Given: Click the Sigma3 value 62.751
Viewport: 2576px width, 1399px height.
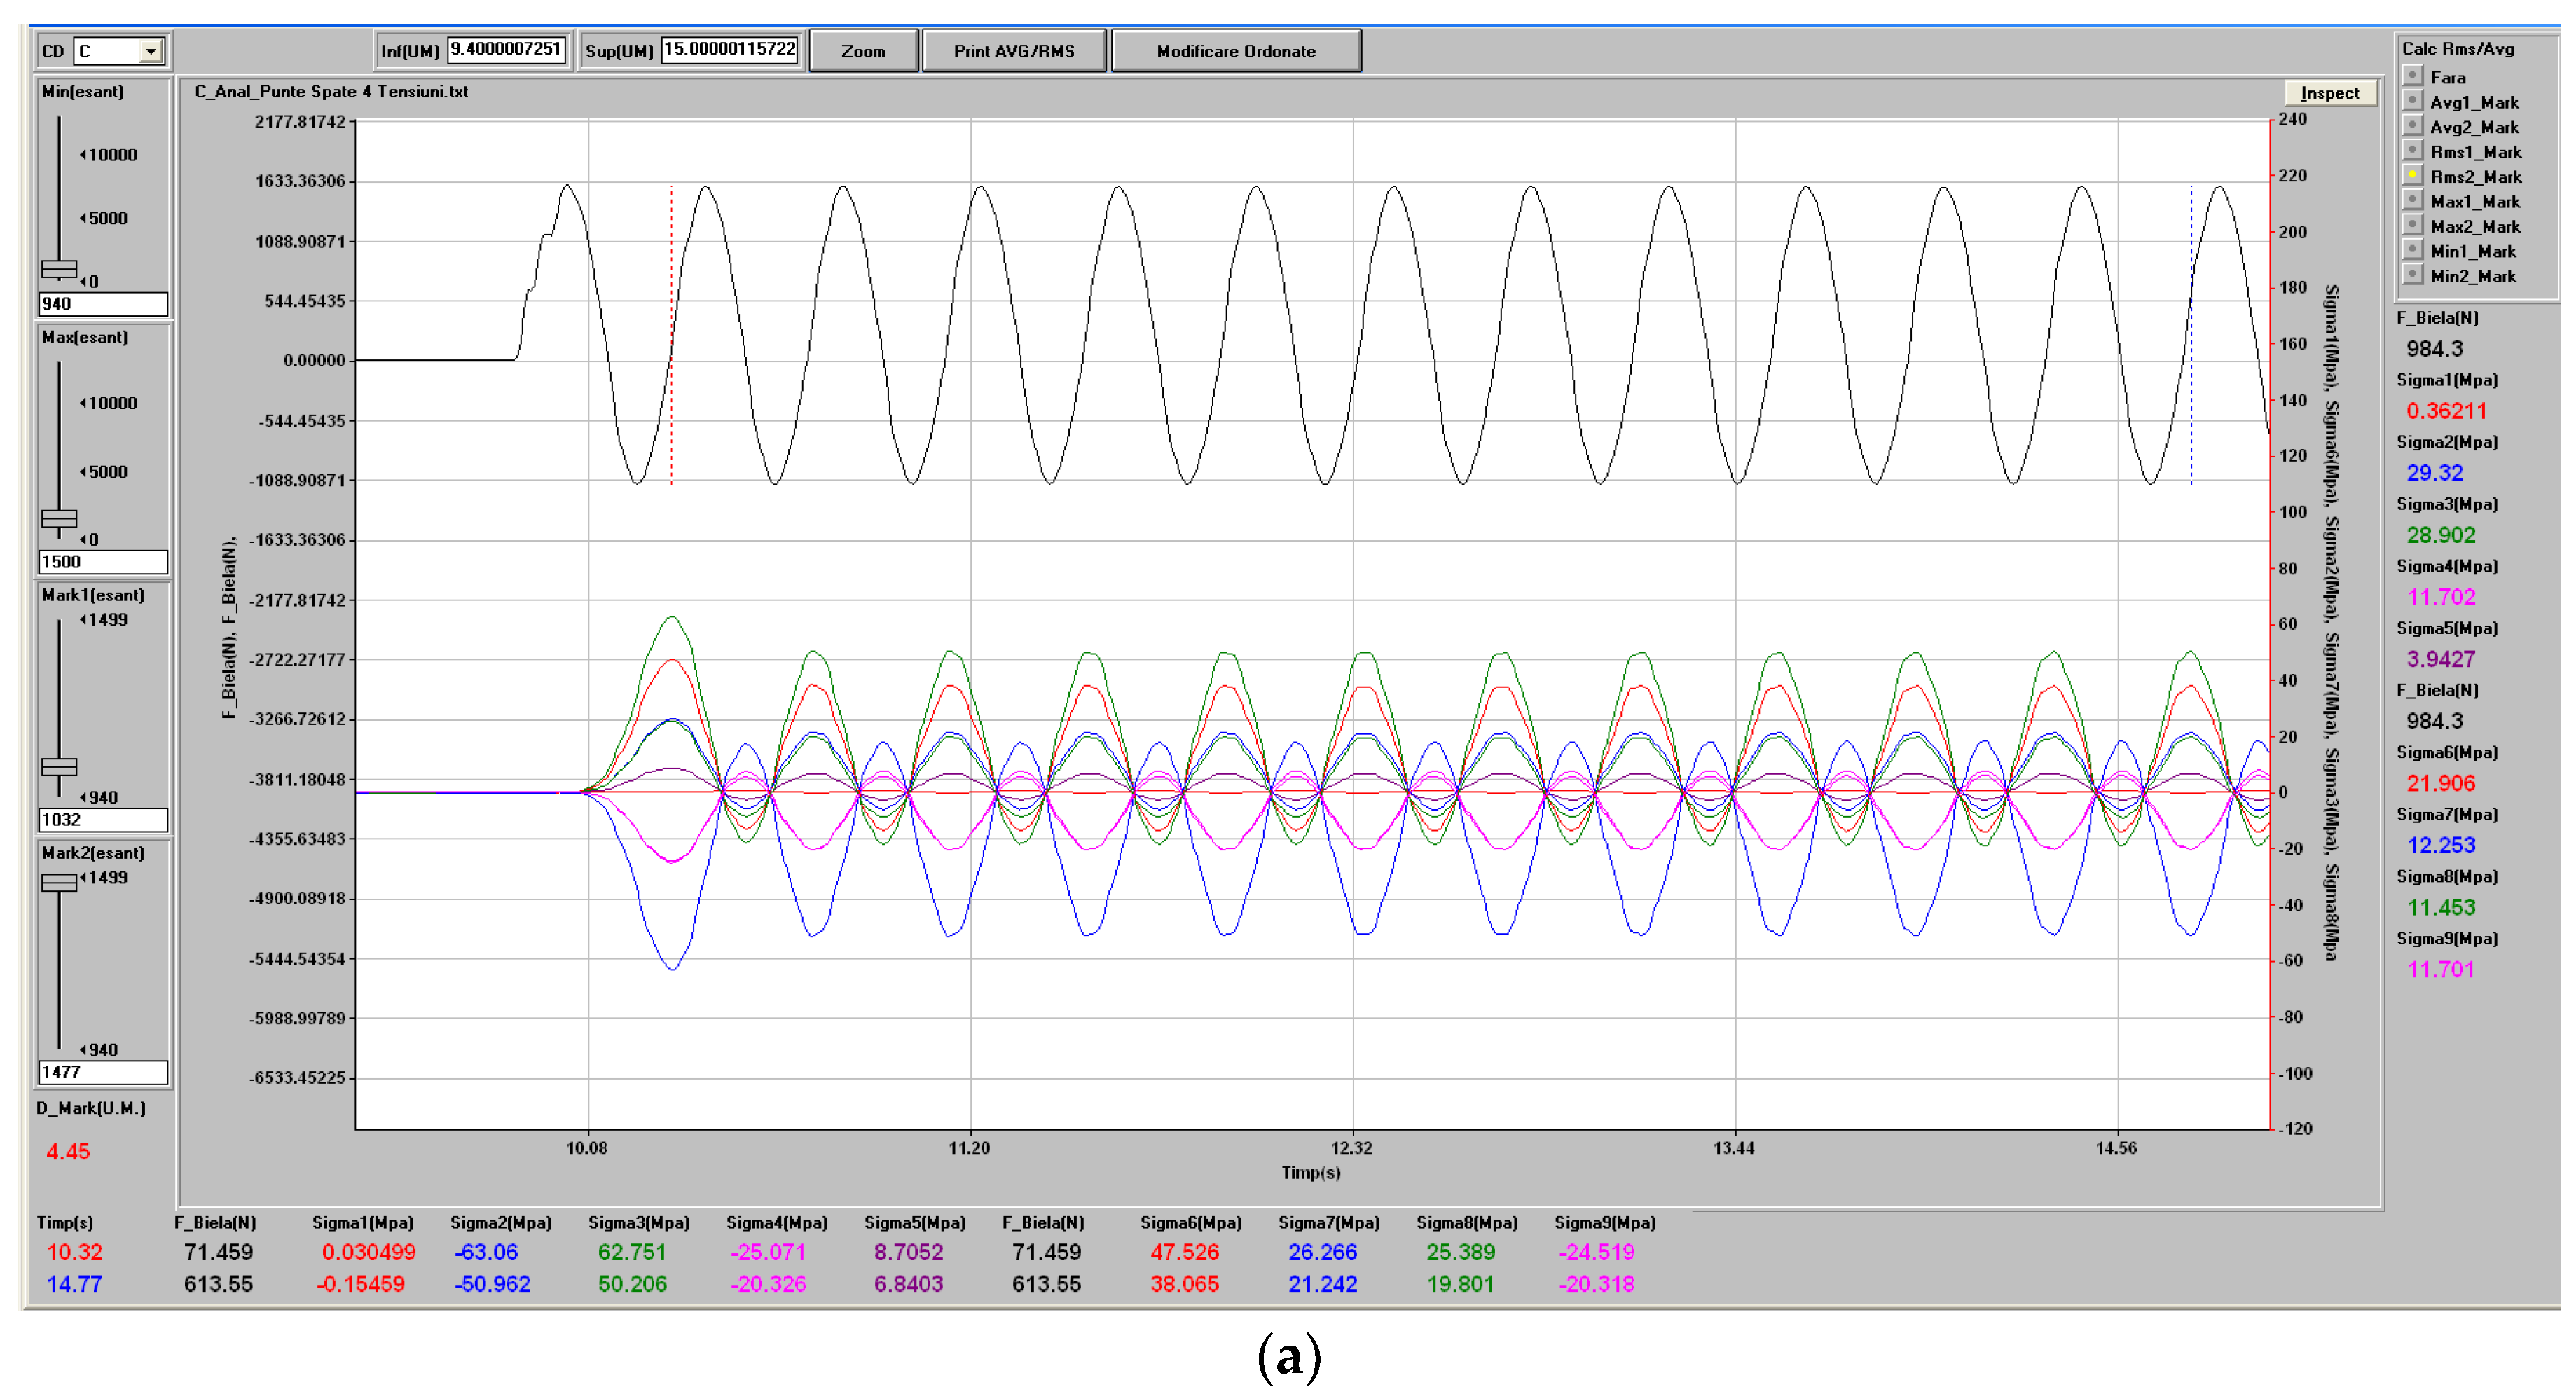Looking at the screenshot, I should pyautogui.click(x=632, y=1253).
